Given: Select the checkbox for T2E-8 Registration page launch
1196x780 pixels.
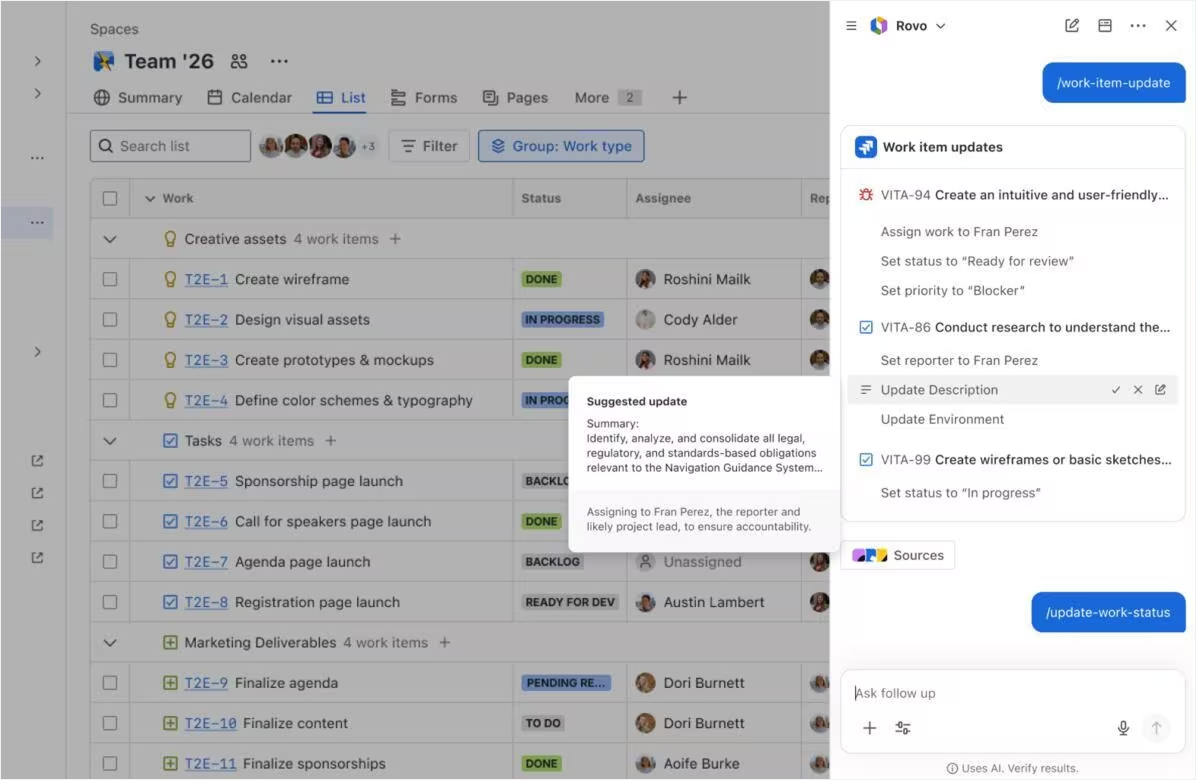Looking at the screenshot, I should pos(110,602).
